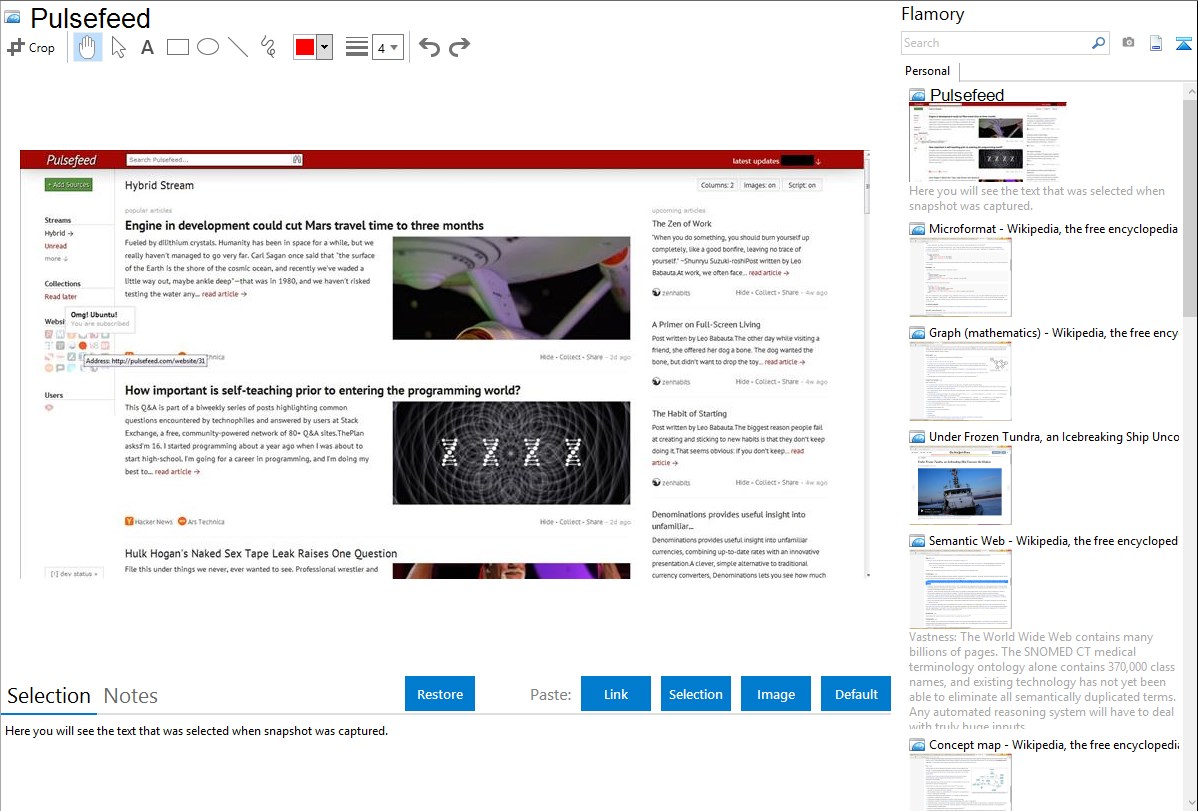
Task: Toggle 'Script: on' in the snapshot
Action: 801,185
